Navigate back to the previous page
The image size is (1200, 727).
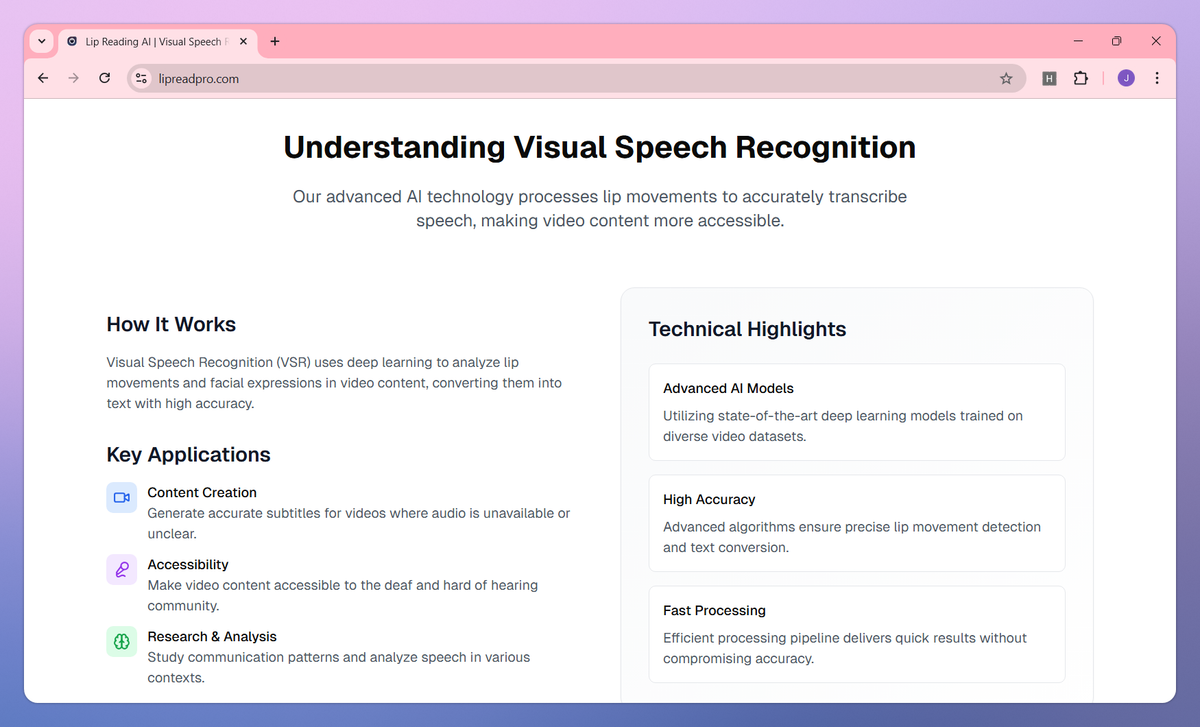coord(42,77)
